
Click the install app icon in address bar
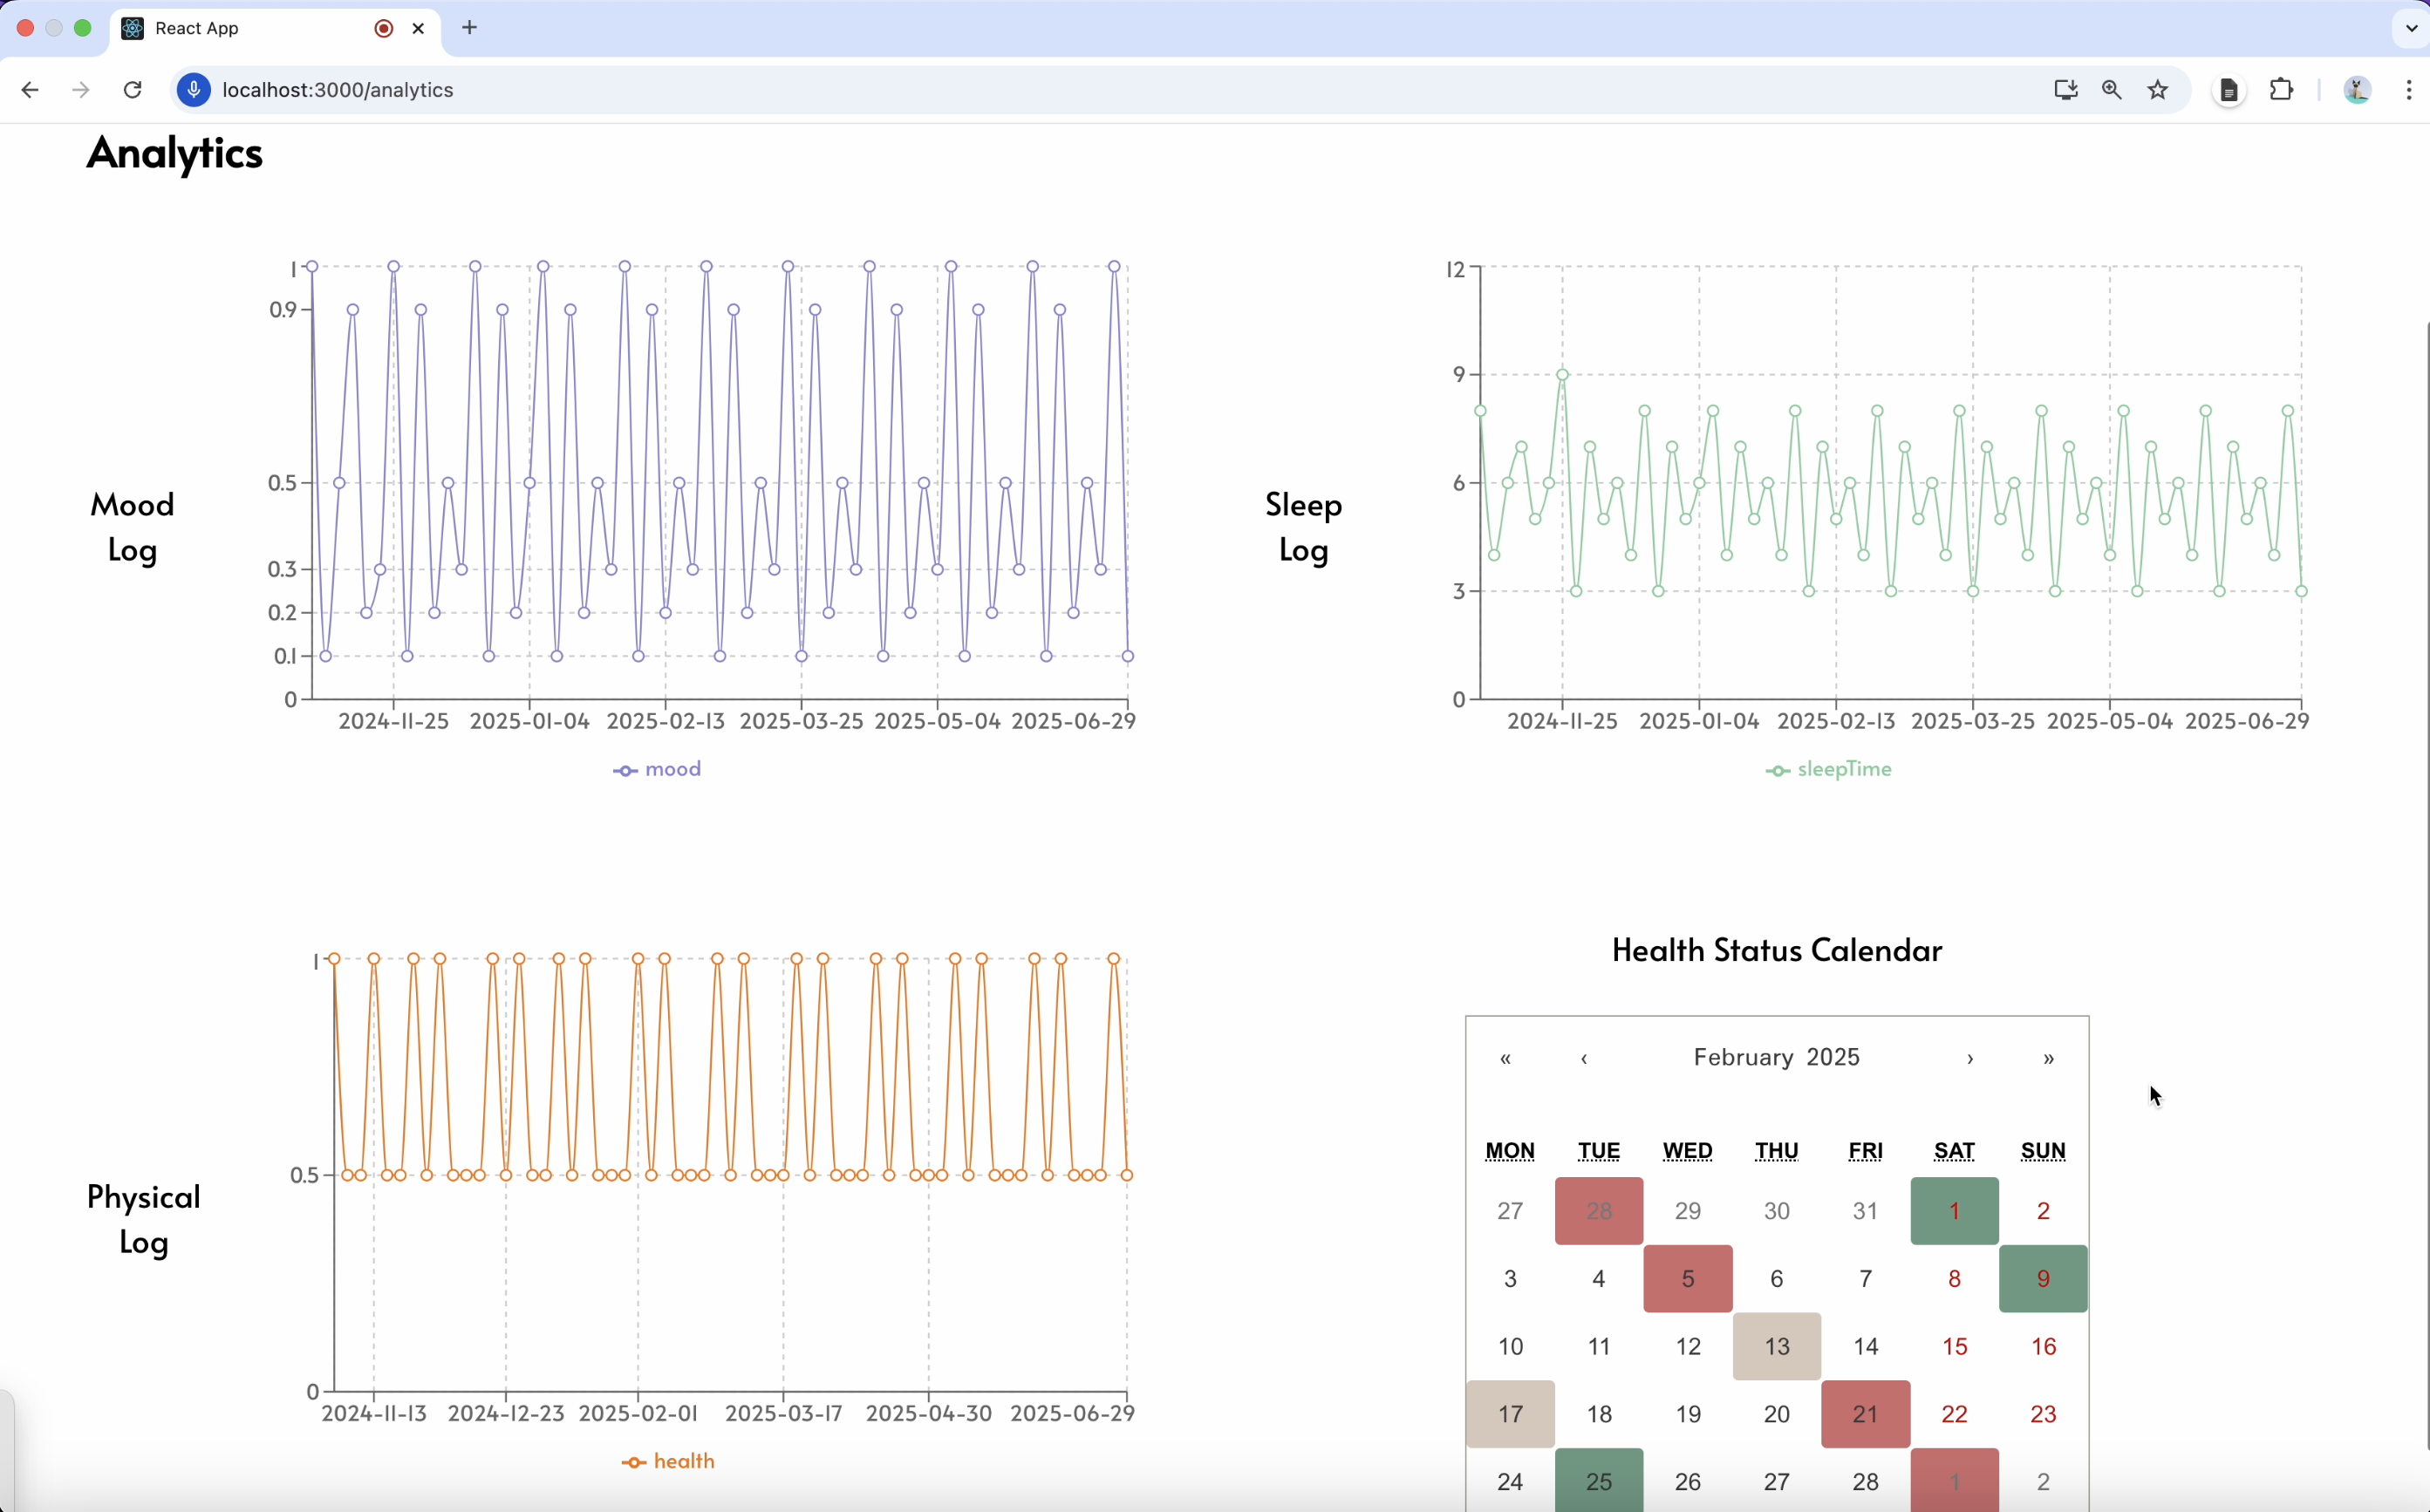[x=2065, y=90]
